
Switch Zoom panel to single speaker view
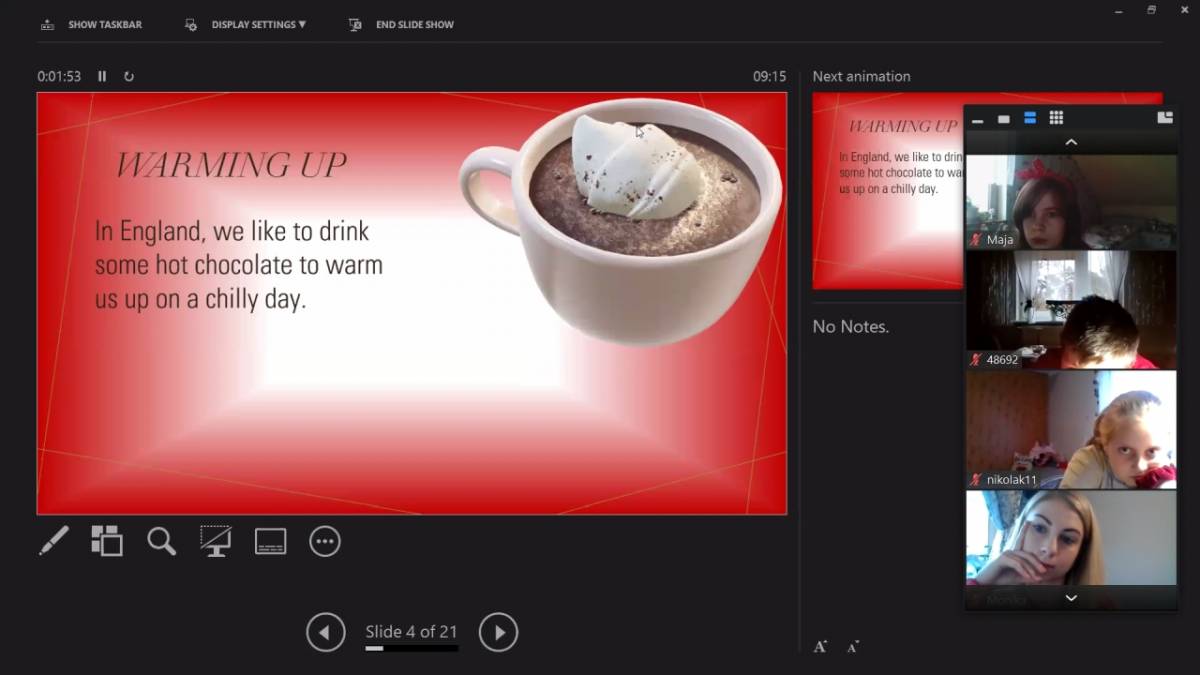[x=1004, y=119]
